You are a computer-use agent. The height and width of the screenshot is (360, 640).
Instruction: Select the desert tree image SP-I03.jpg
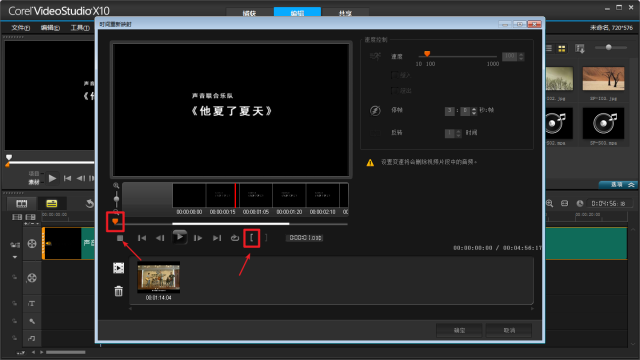tap(603, 79)
